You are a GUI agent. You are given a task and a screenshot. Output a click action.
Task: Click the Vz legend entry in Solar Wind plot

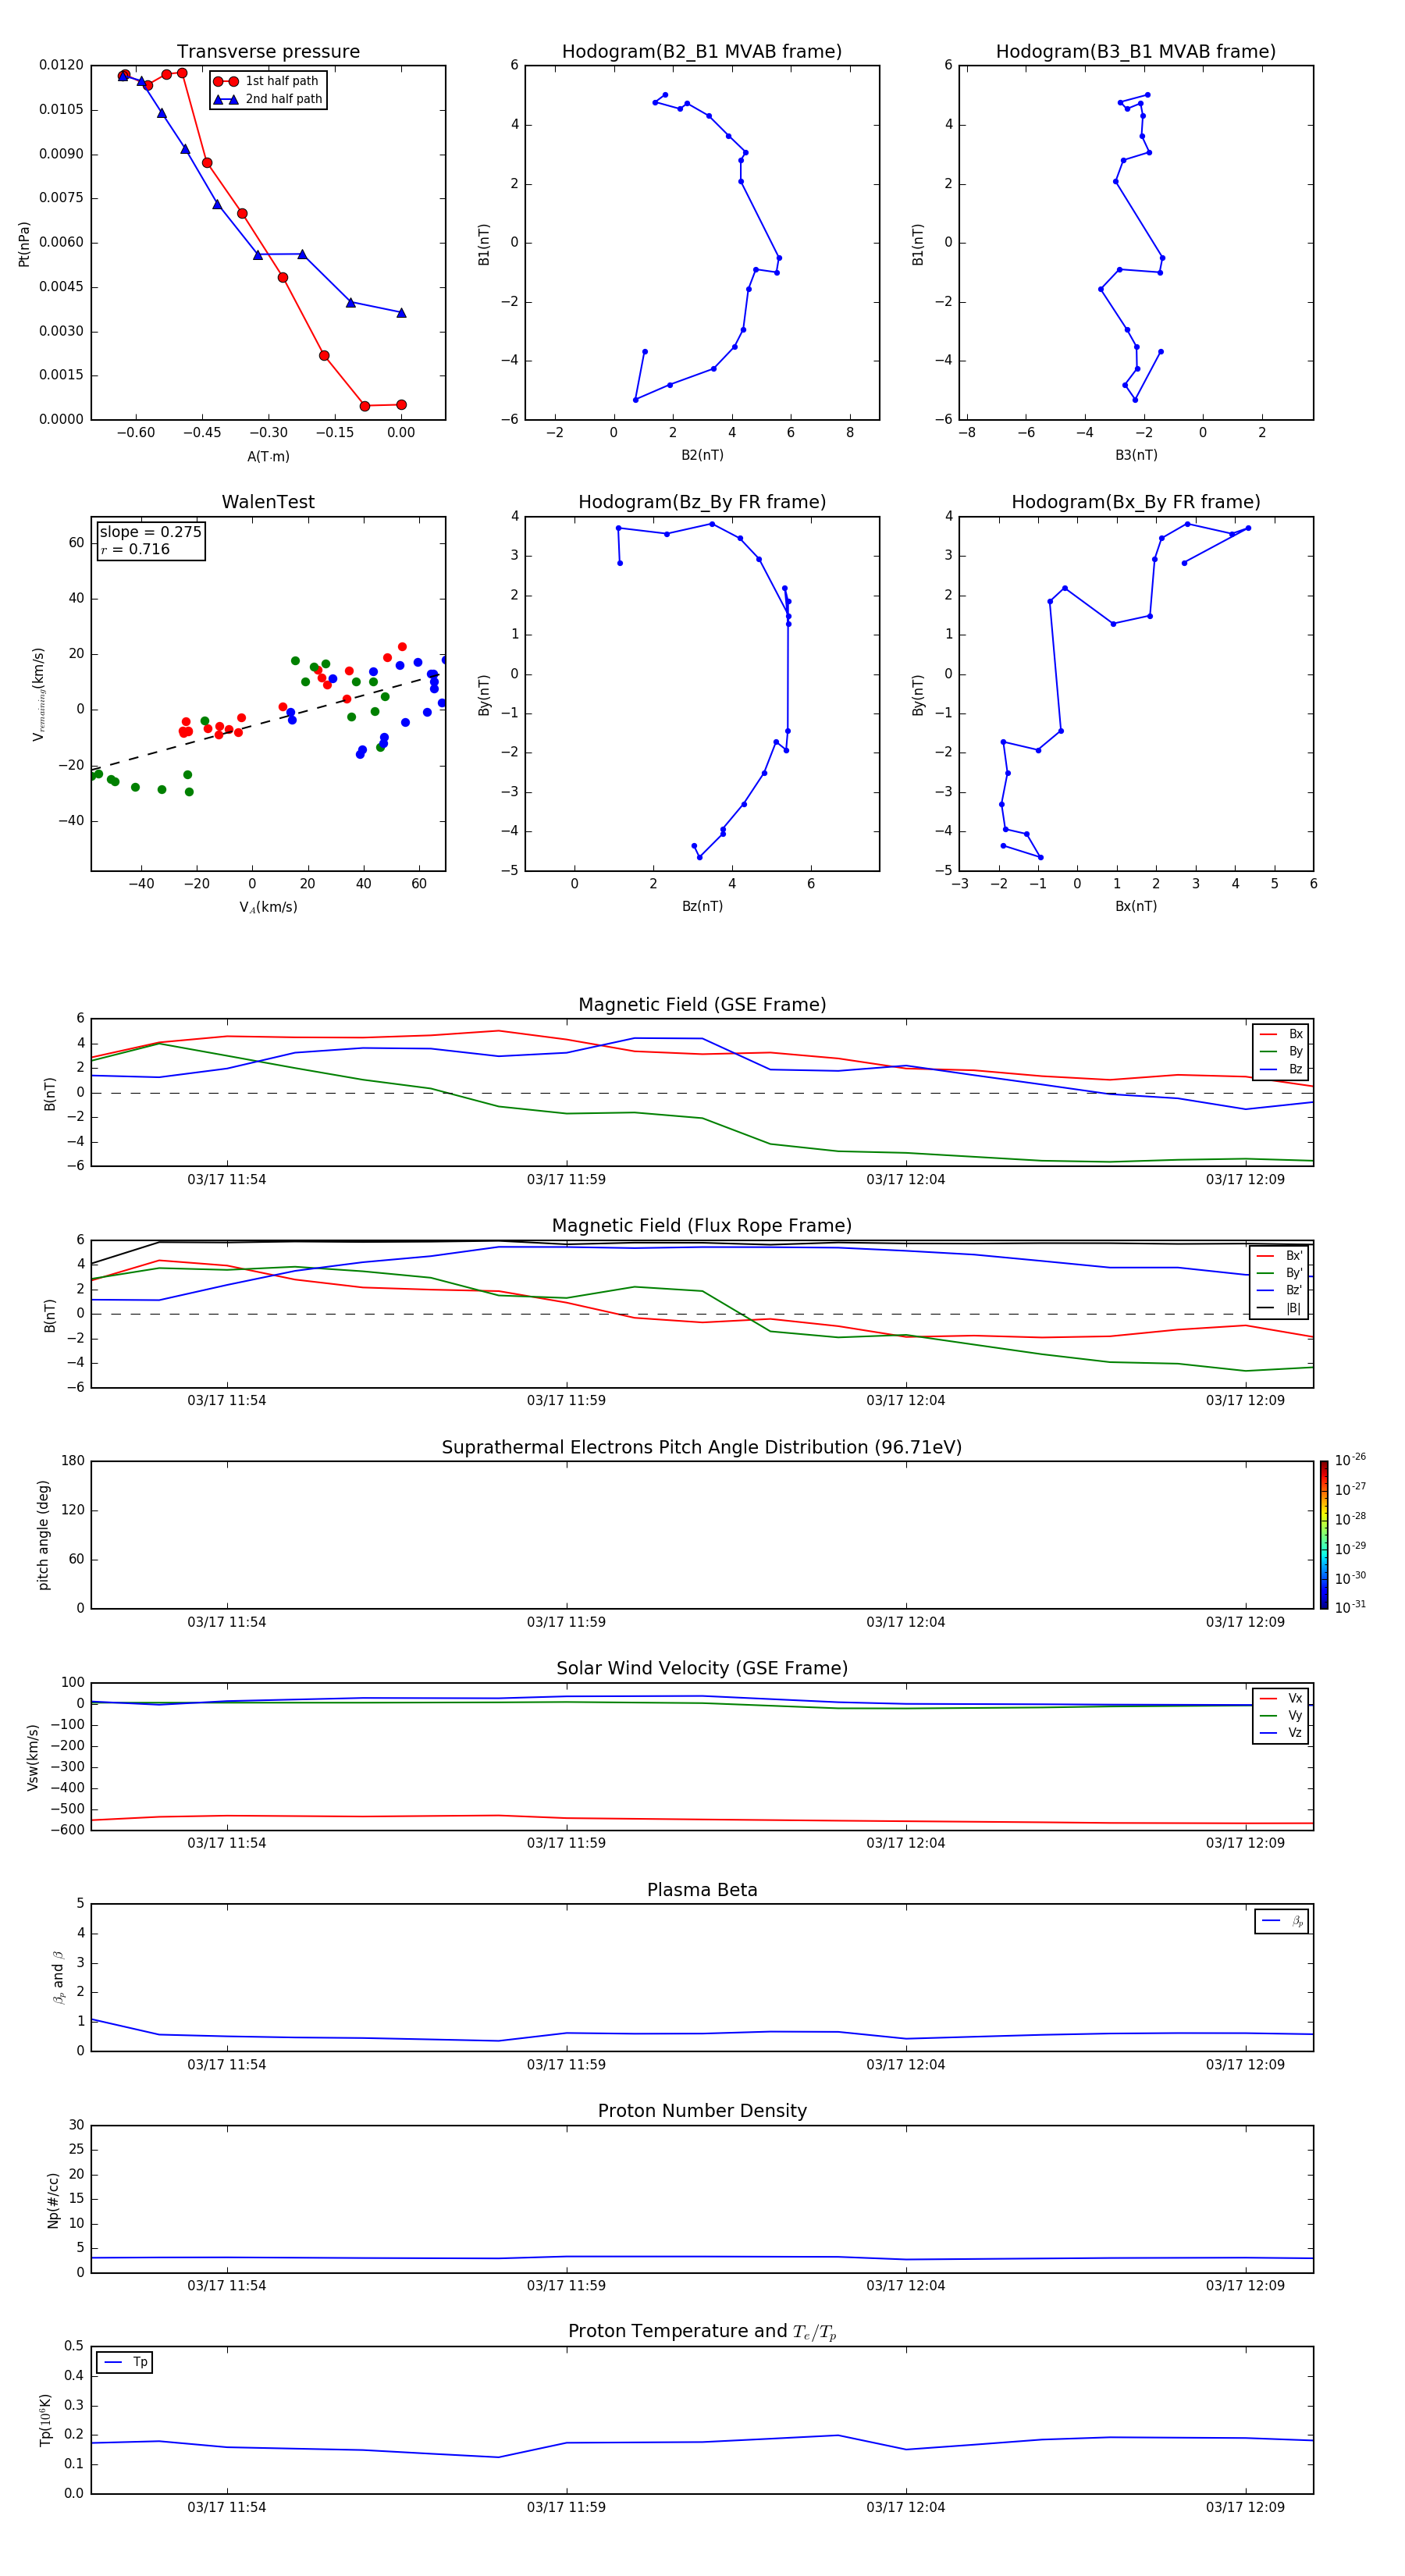point(1281,1733)
